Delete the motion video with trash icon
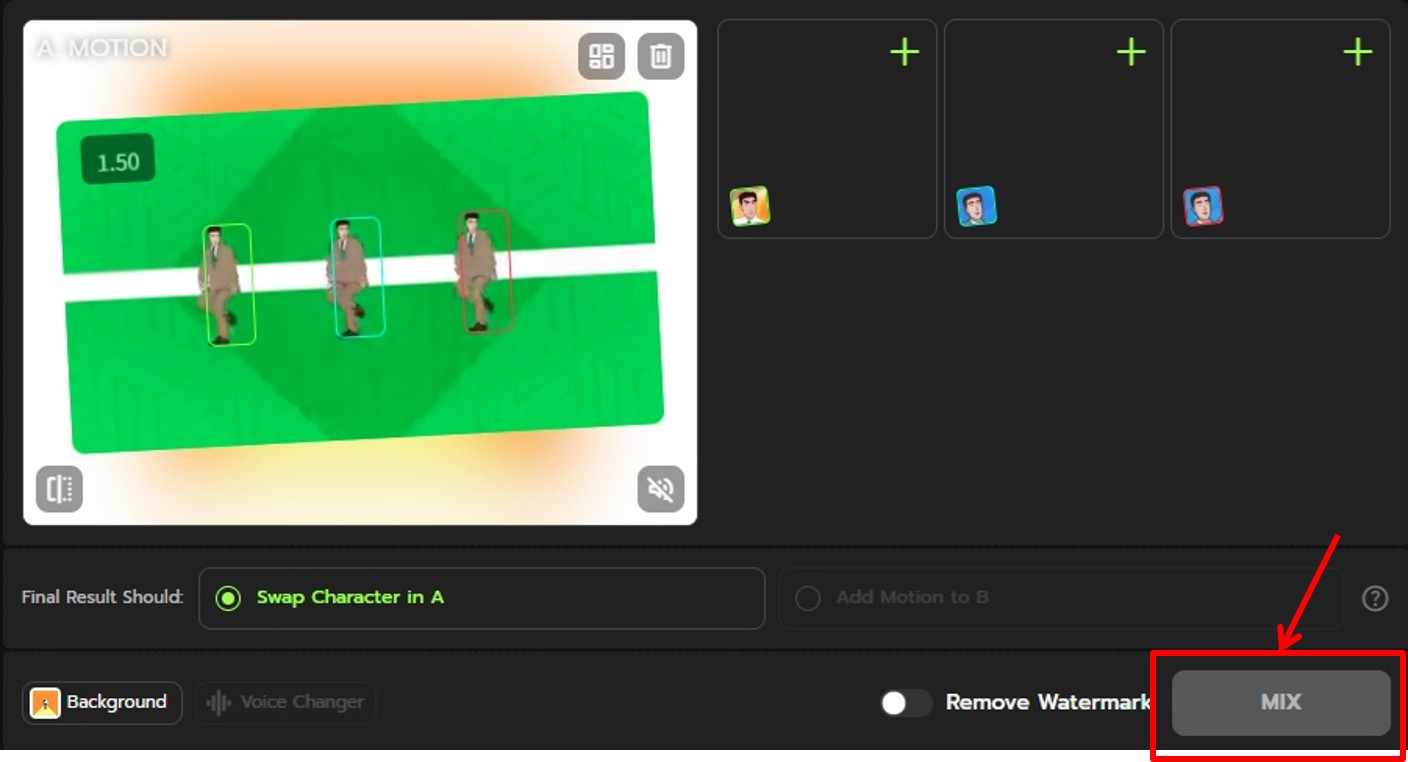This screenshot has width=1408, height=762. pyautogui.click(x=660, y=56)
